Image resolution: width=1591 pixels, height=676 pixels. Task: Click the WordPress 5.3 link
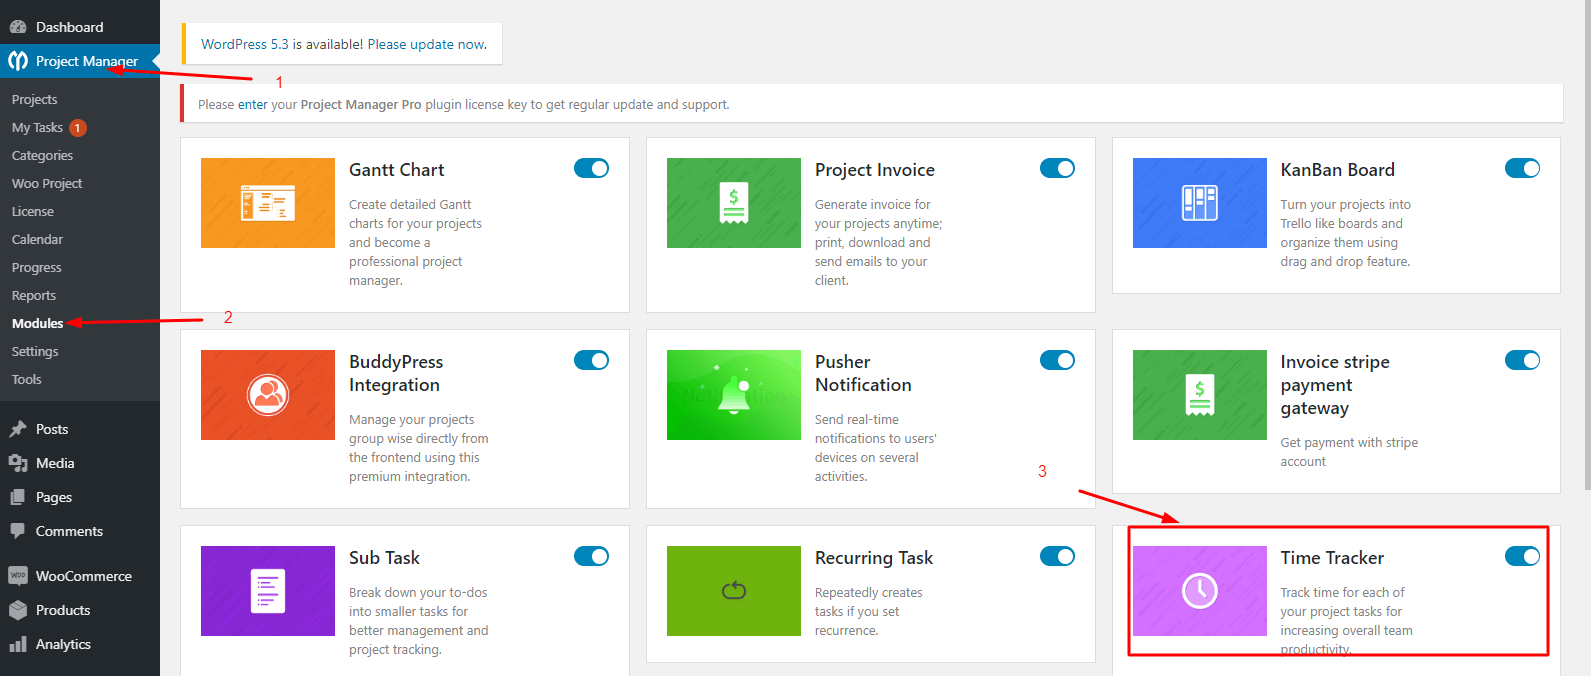pyautogui.click(x=245, y=44)
